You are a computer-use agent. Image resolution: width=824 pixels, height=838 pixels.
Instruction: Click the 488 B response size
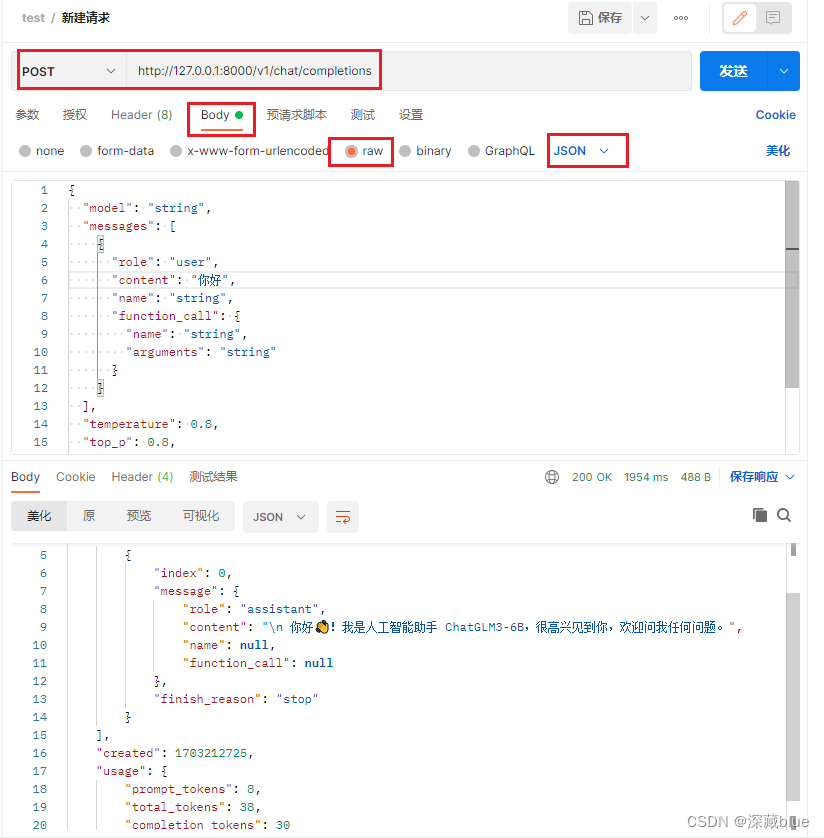(696, 477)
